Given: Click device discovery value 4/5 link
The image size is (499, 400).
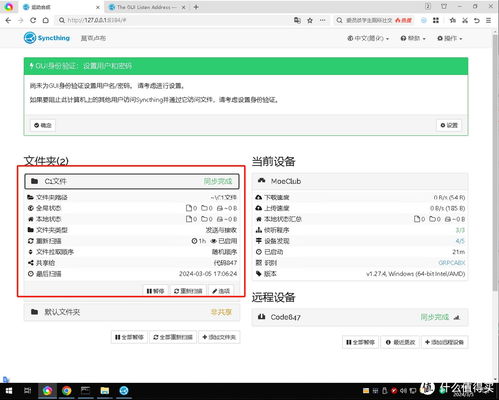Looking at the screenshot, I should pyautogui.click(x=460, y=241).
